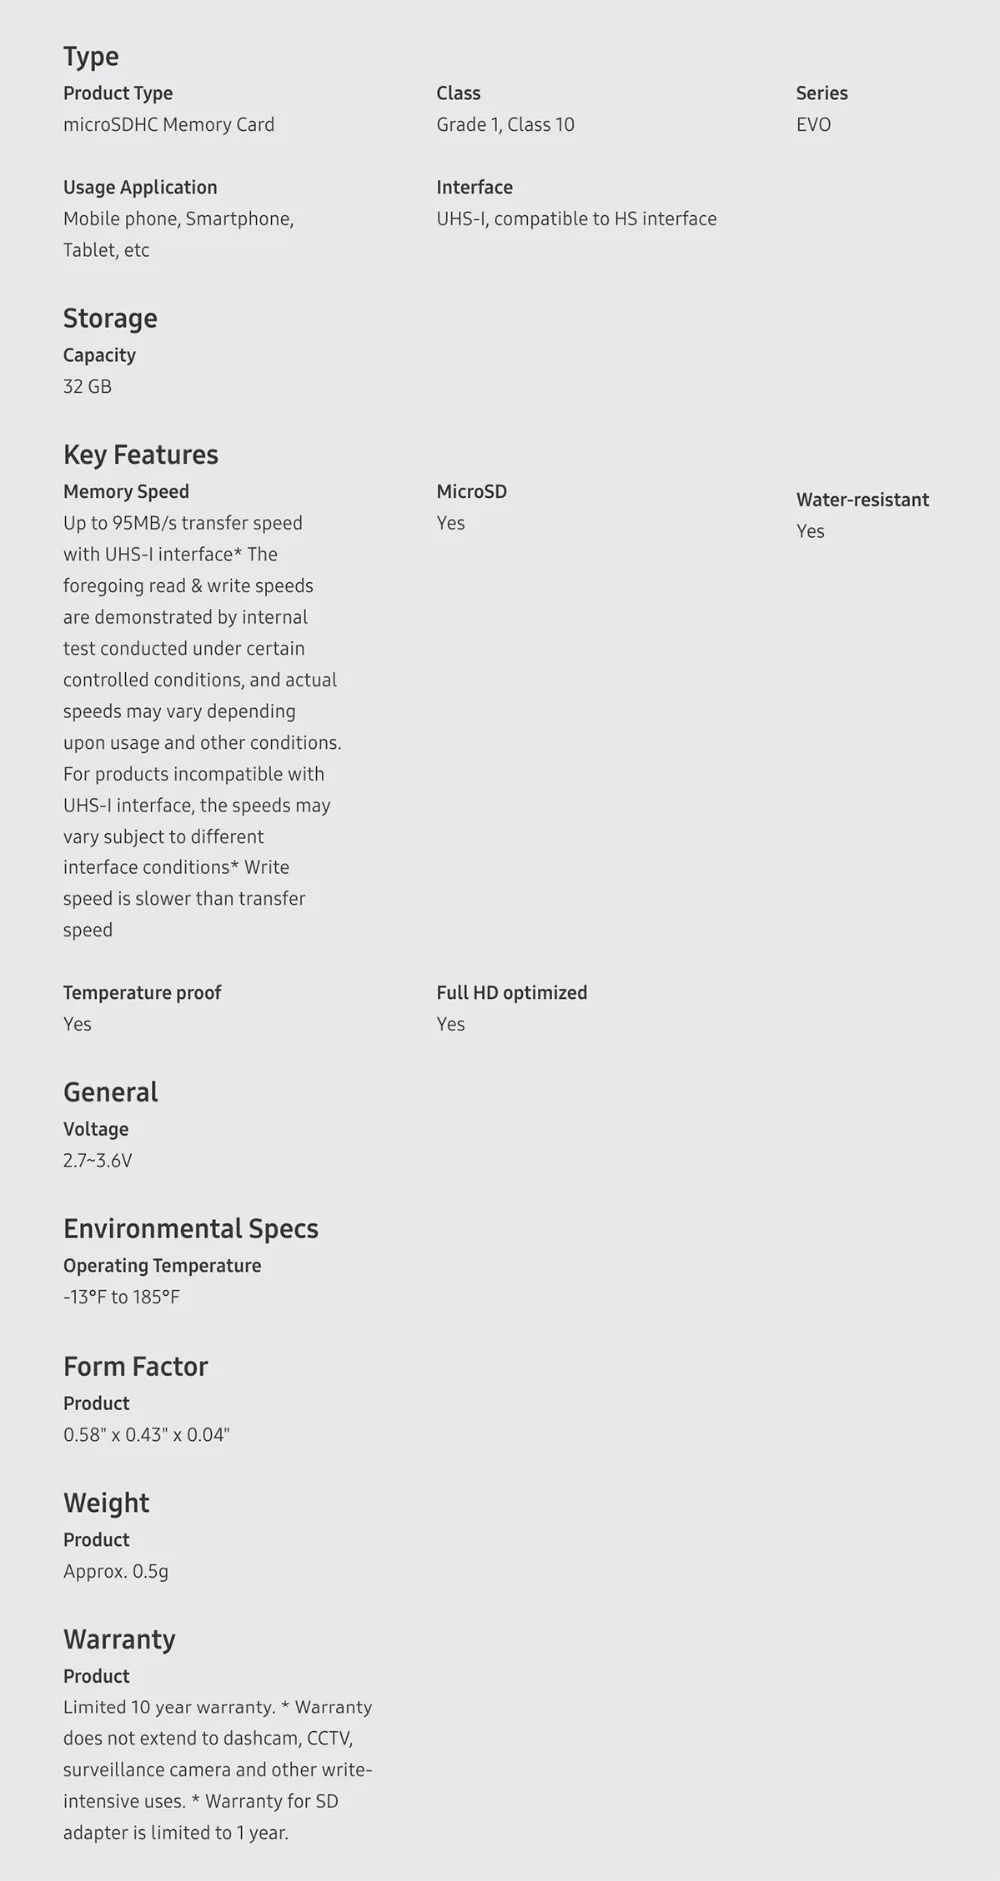Select the Warranty section heading

[119, 1639]
